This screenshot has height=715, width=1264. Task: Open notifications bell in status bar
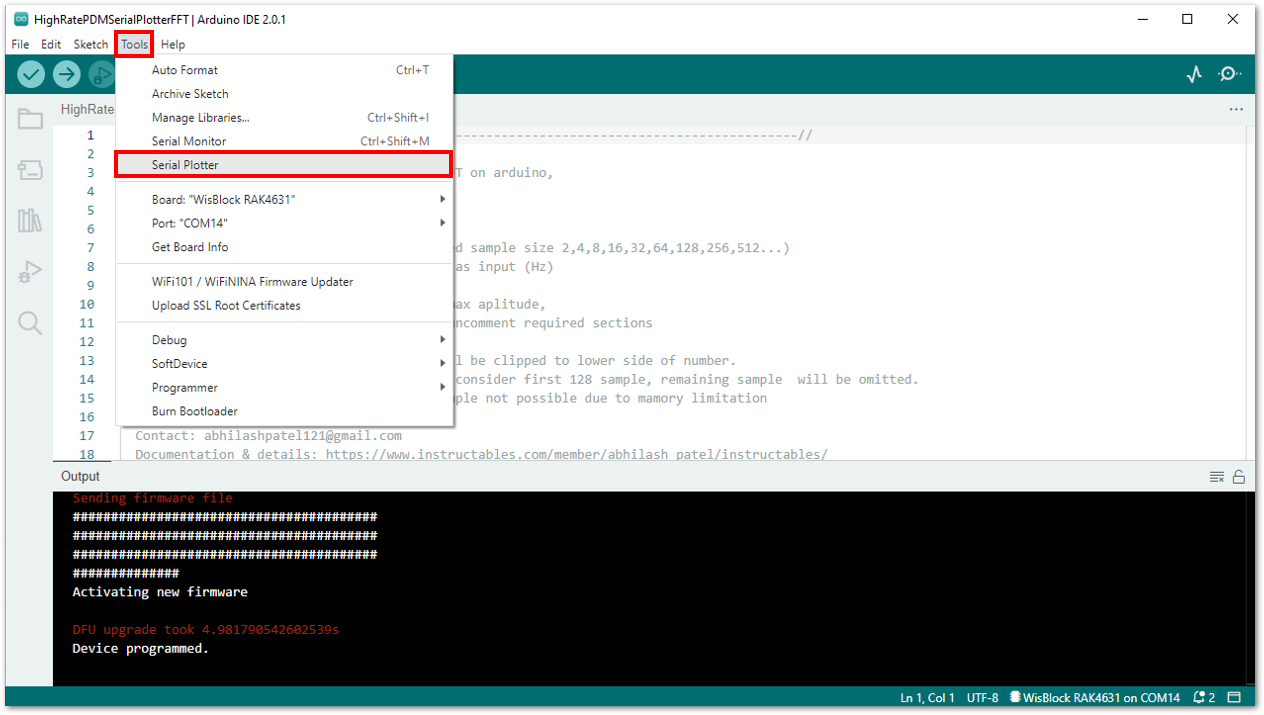click(1204, 697)
